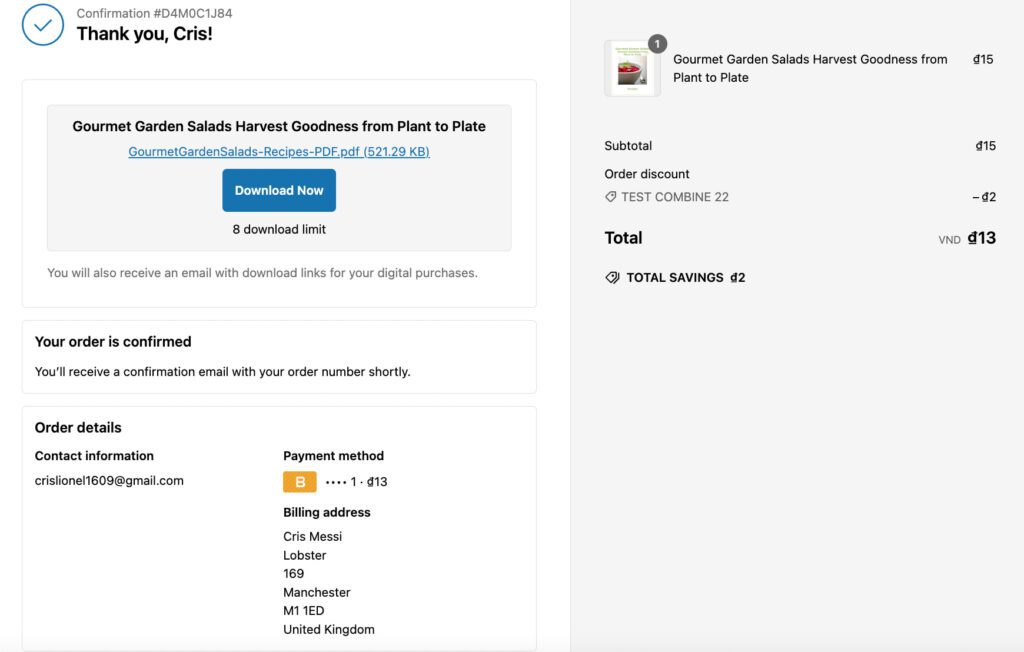
Task: Click the 8 download limit text
Action: click(279, 229)
